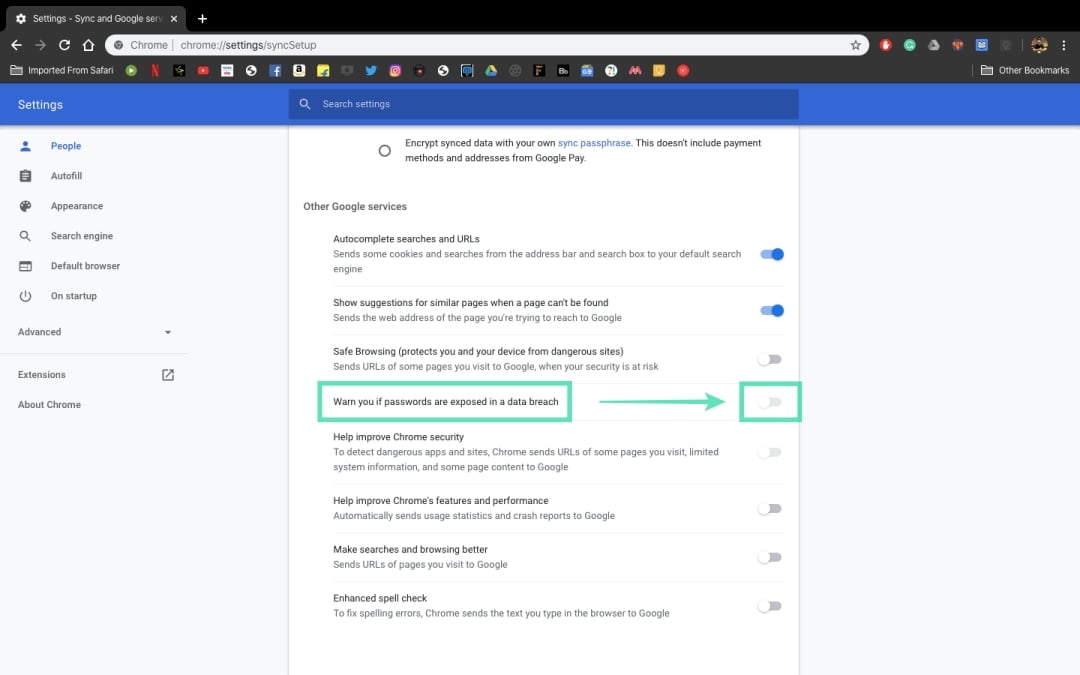
Task: Click the Netflix bookmark icon
Action: tap(155, 71)
